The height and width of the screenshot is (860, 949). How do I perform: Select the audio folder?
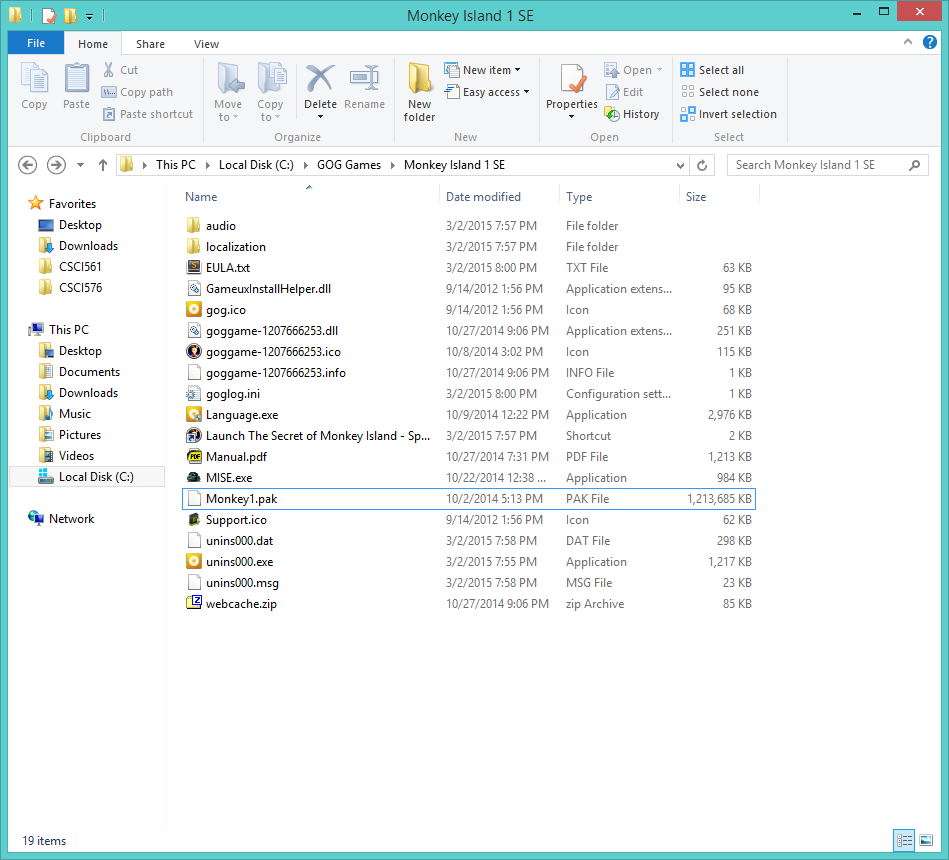(468, 226)
